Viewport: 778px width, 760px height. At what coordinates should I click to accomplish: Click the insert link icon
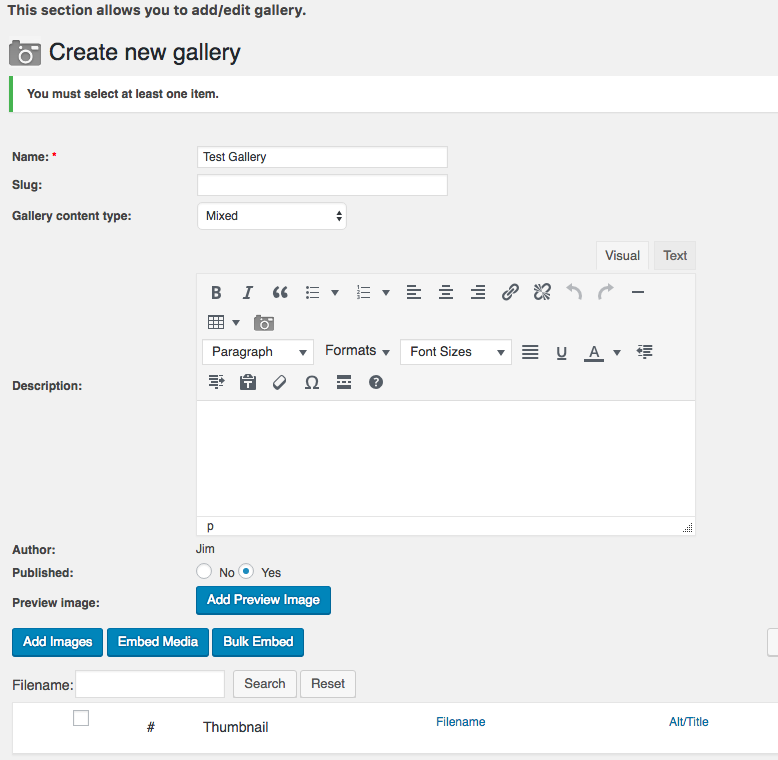click(x=510, y=293)
